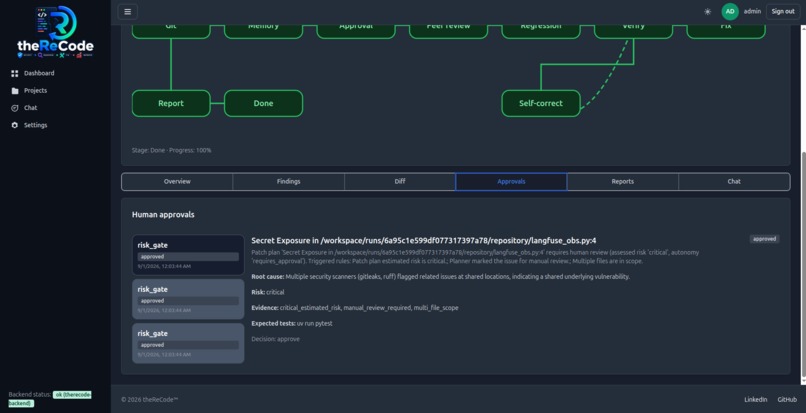Switch to the Chat tab in run panel
This screenshot has height=413, width=806.
(734, 182)
